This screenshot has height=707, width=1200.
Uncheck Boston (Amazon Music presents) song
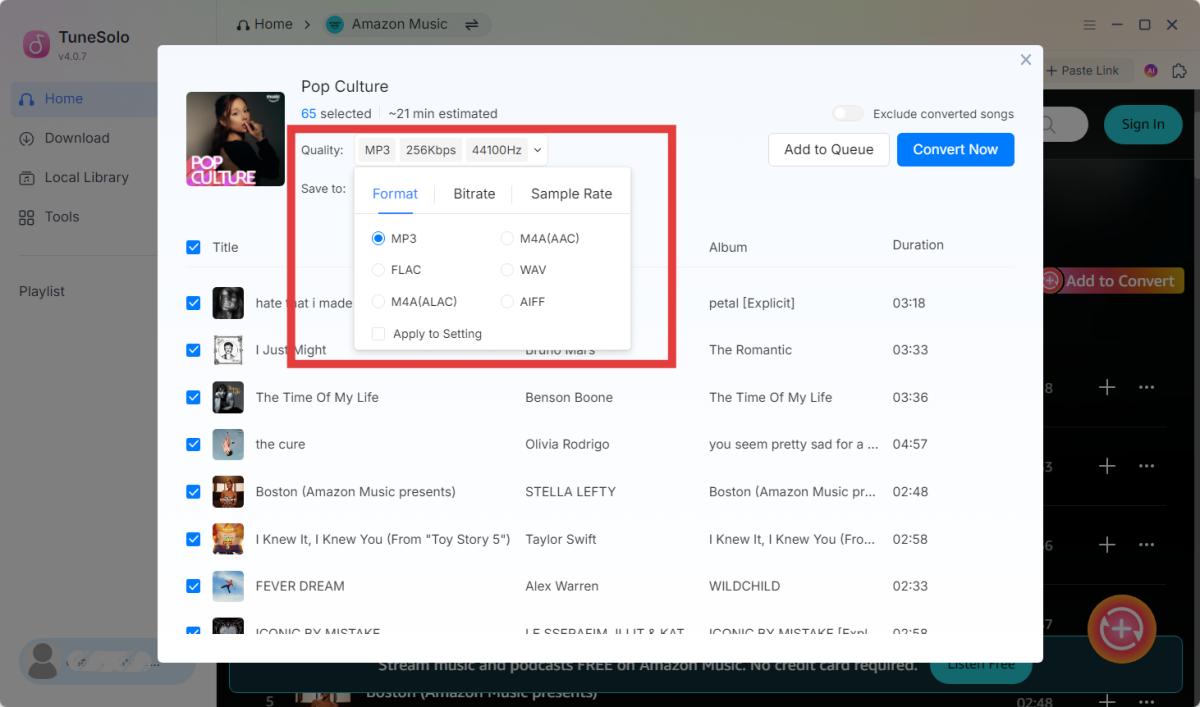pos(193,492)
